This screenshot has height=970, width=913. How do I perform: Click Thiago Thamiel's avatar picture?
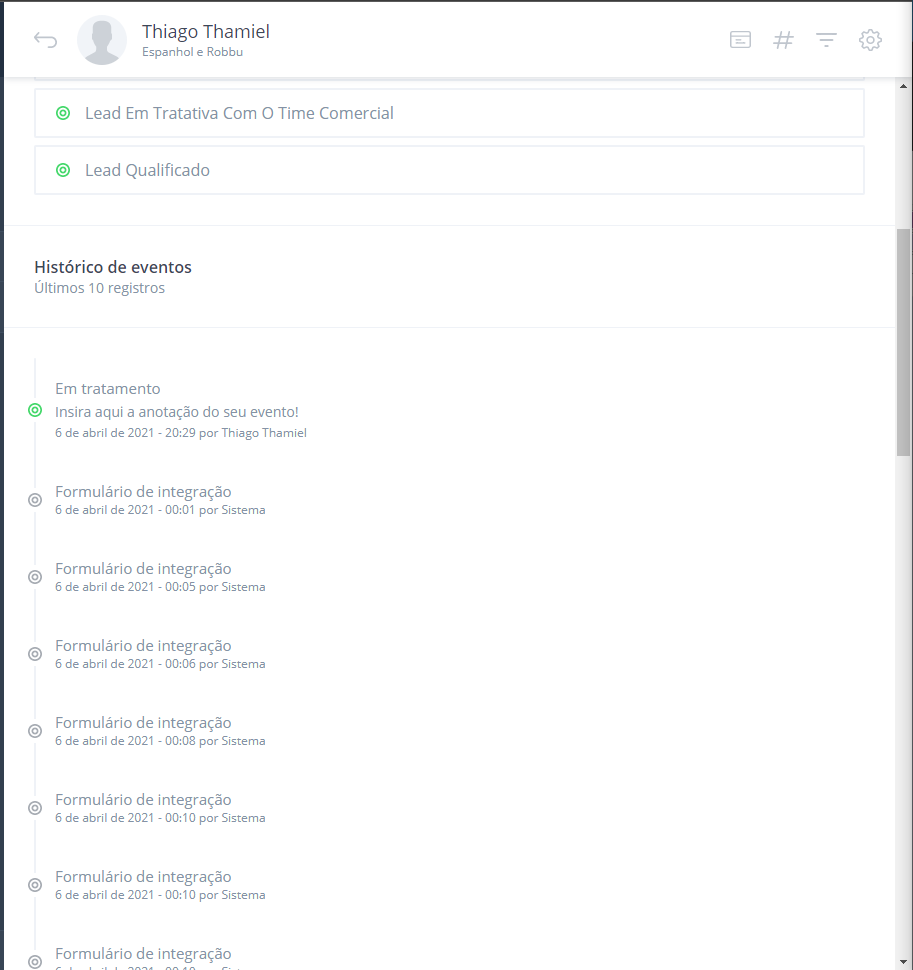coord(102,40)
